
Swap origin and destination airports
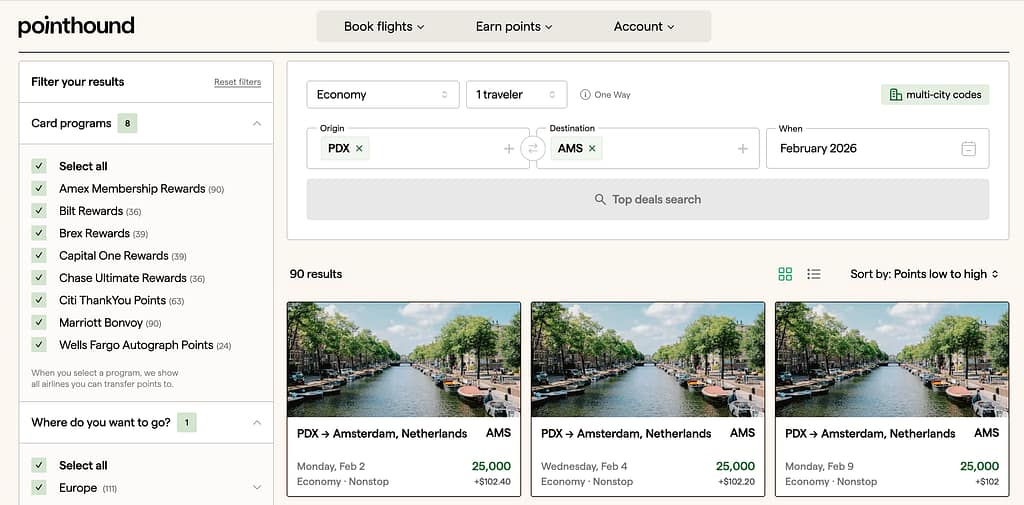coord(533,148)
